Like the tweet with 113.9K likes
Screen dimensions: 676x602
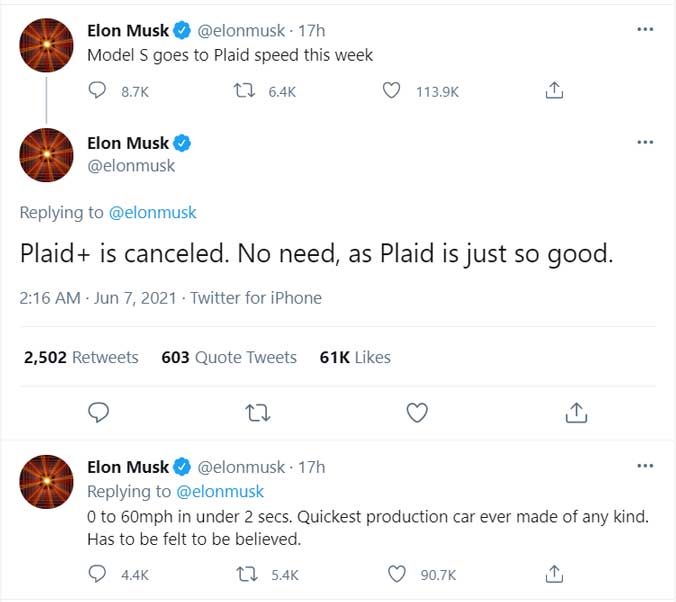pyautogui.click(x=395, y=91)
